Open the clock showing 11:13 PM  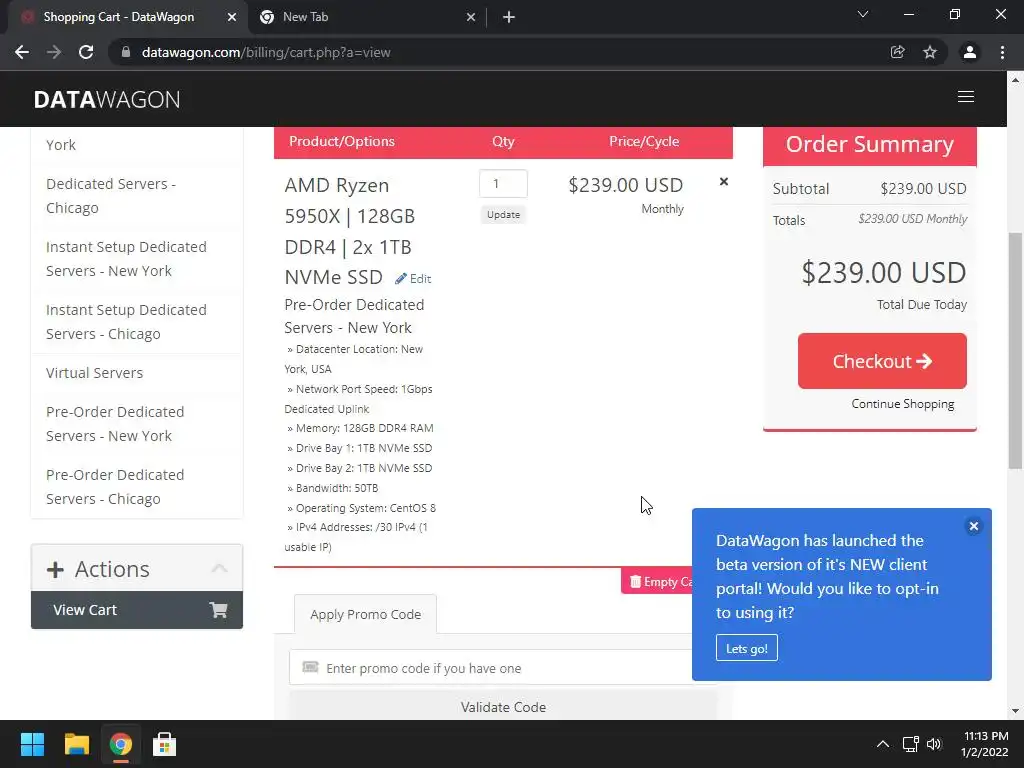(x=985, y=744)
